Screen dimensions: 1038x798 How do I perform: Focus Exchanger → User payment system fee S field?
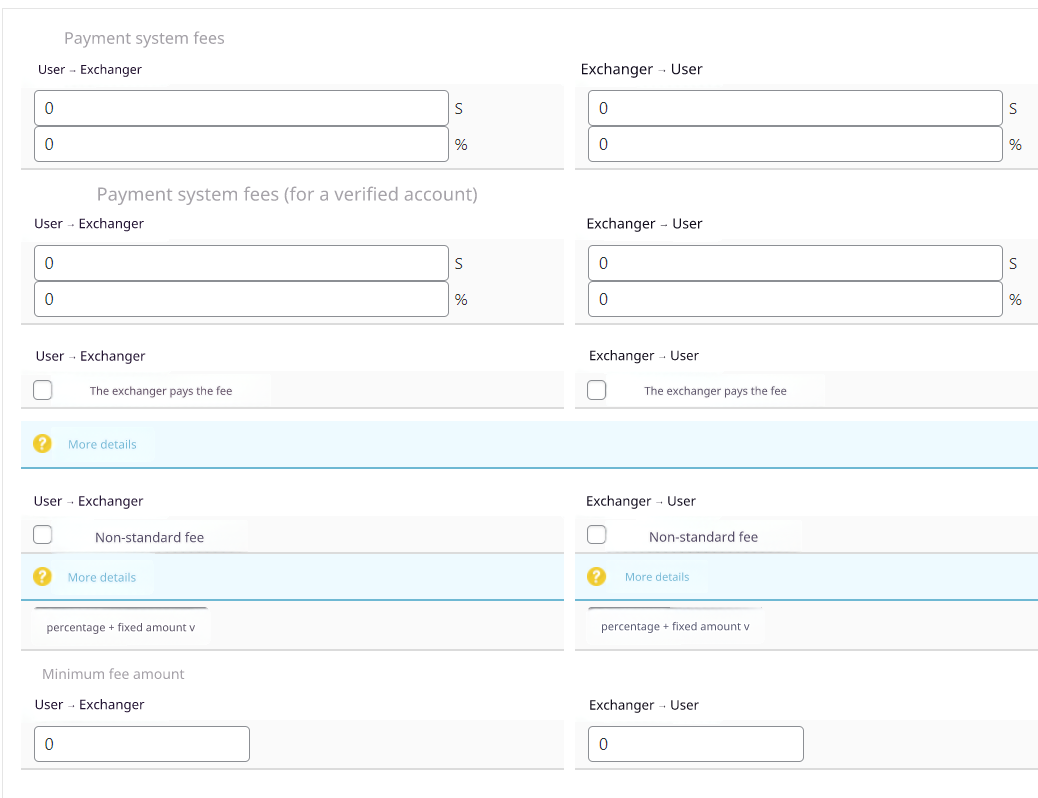pos(795,108)
